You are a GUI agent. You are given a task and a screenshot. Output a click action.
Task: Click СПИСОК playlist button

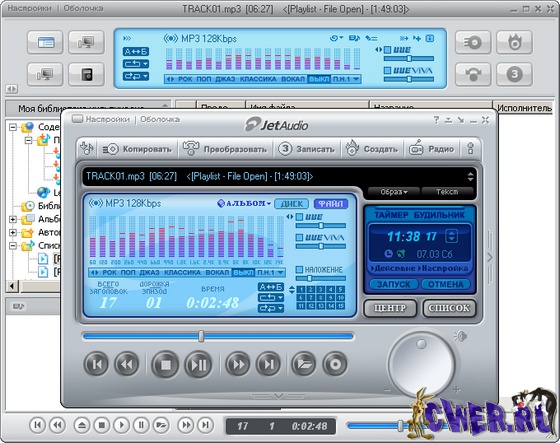click(449, 308)
